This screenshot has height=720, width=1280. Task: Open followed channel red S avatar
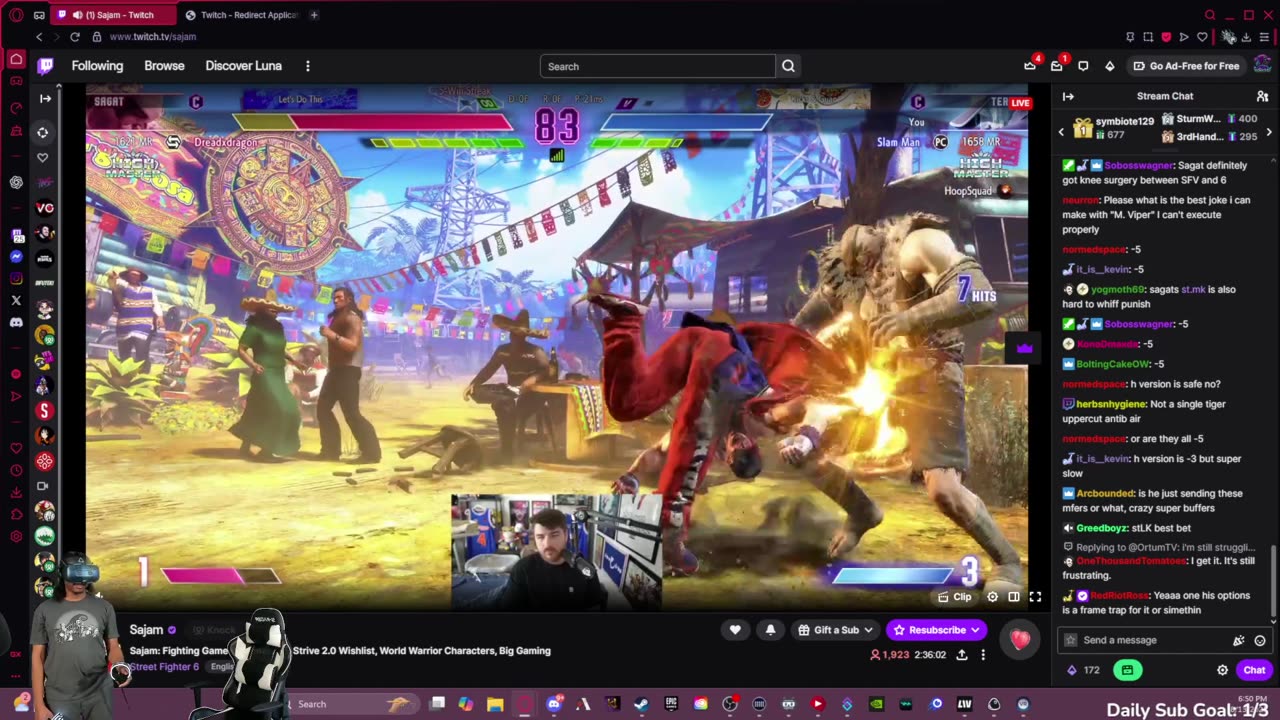(x=45, y=410)
